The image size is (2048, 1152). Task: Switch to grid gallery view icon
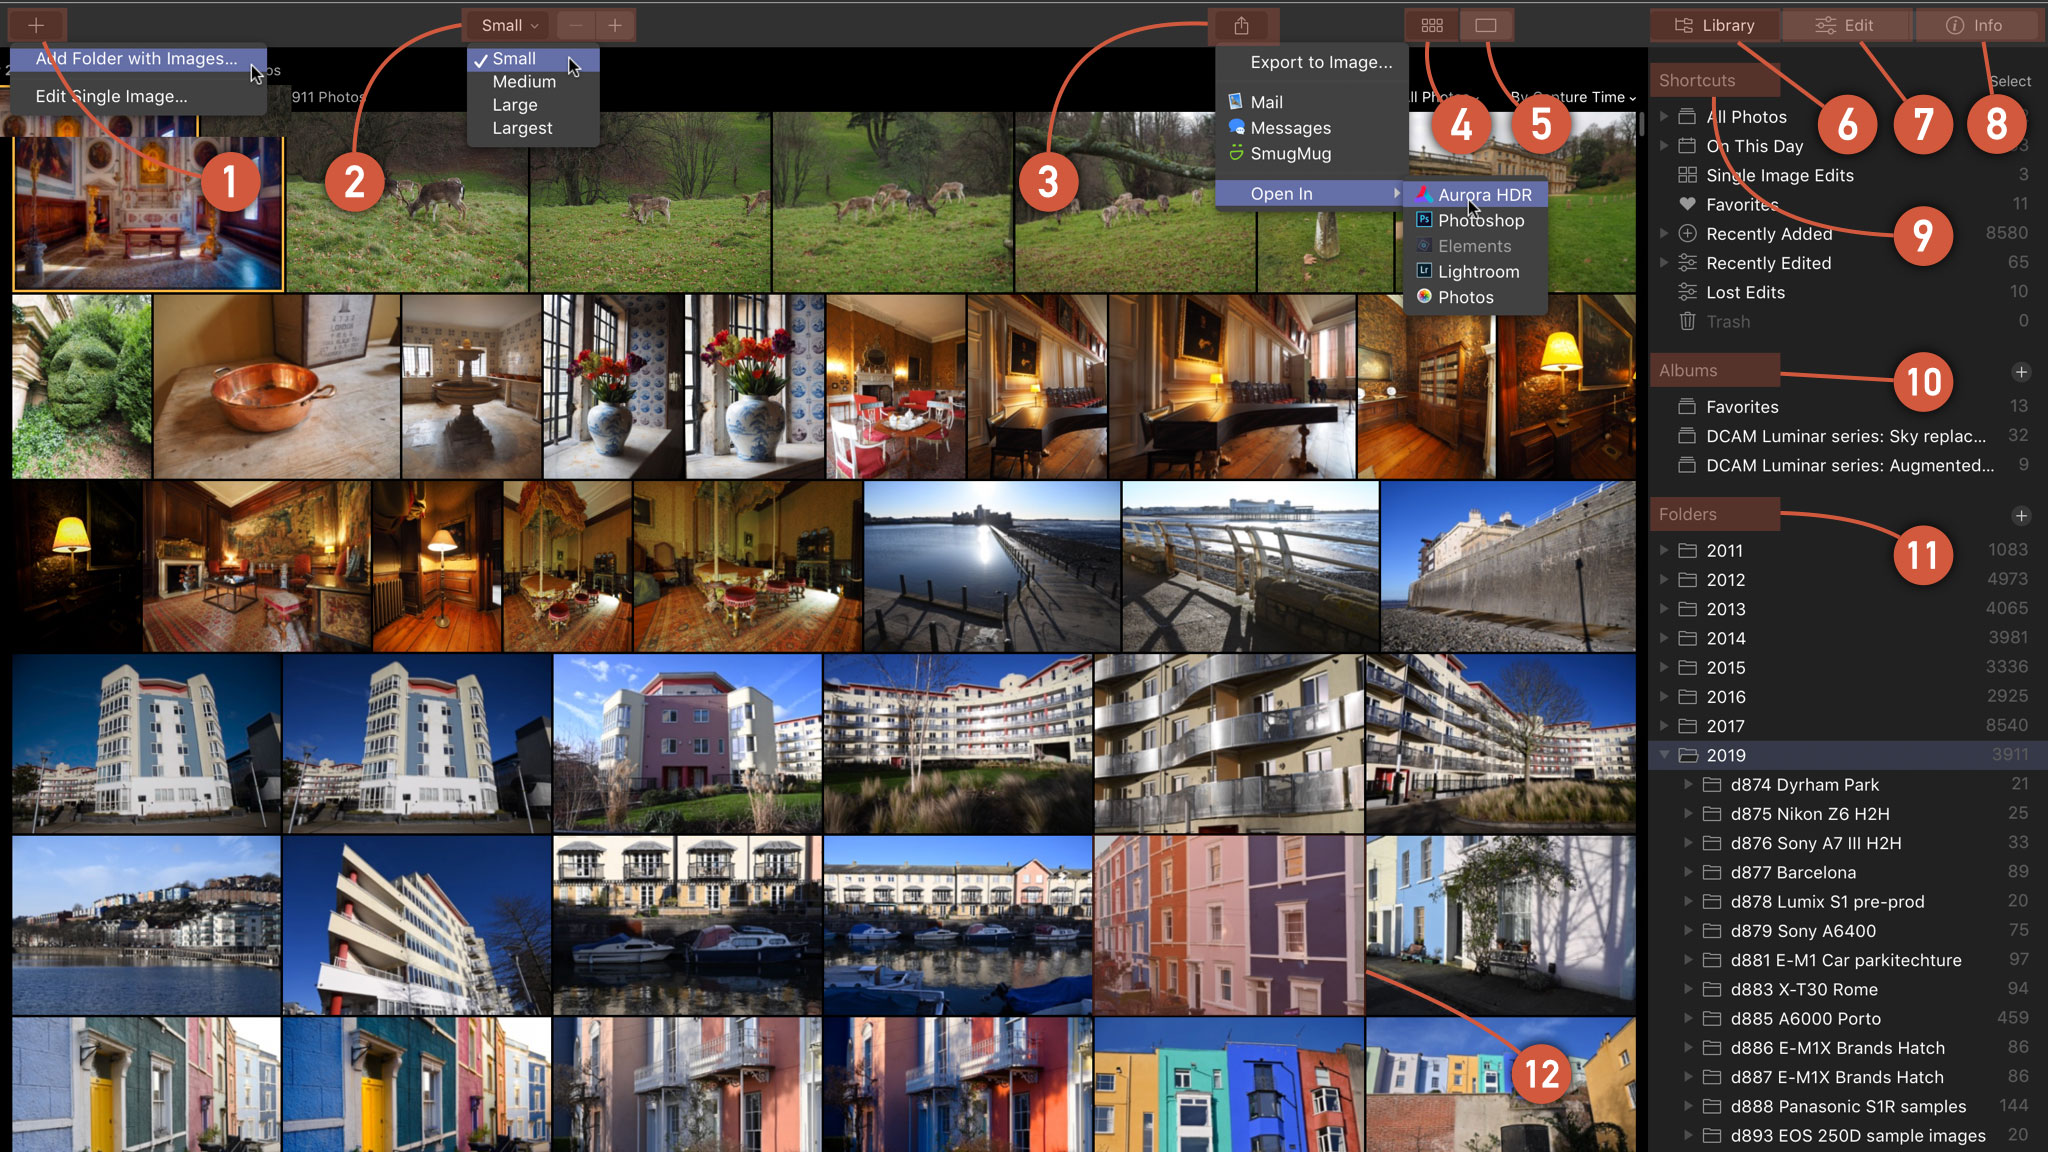(x=1430, y=25)
